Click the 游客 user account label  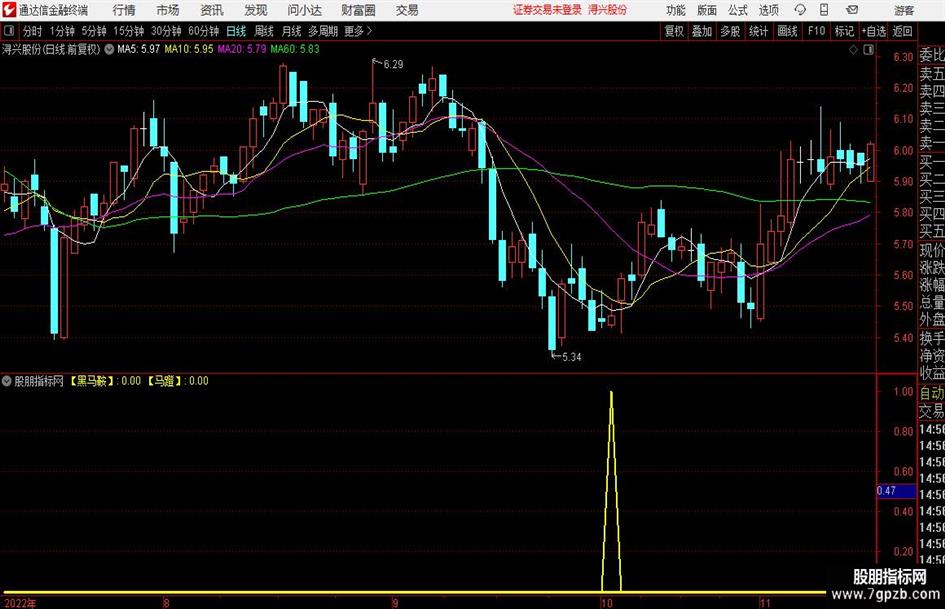pyautogui.click(x=904, y=10)
